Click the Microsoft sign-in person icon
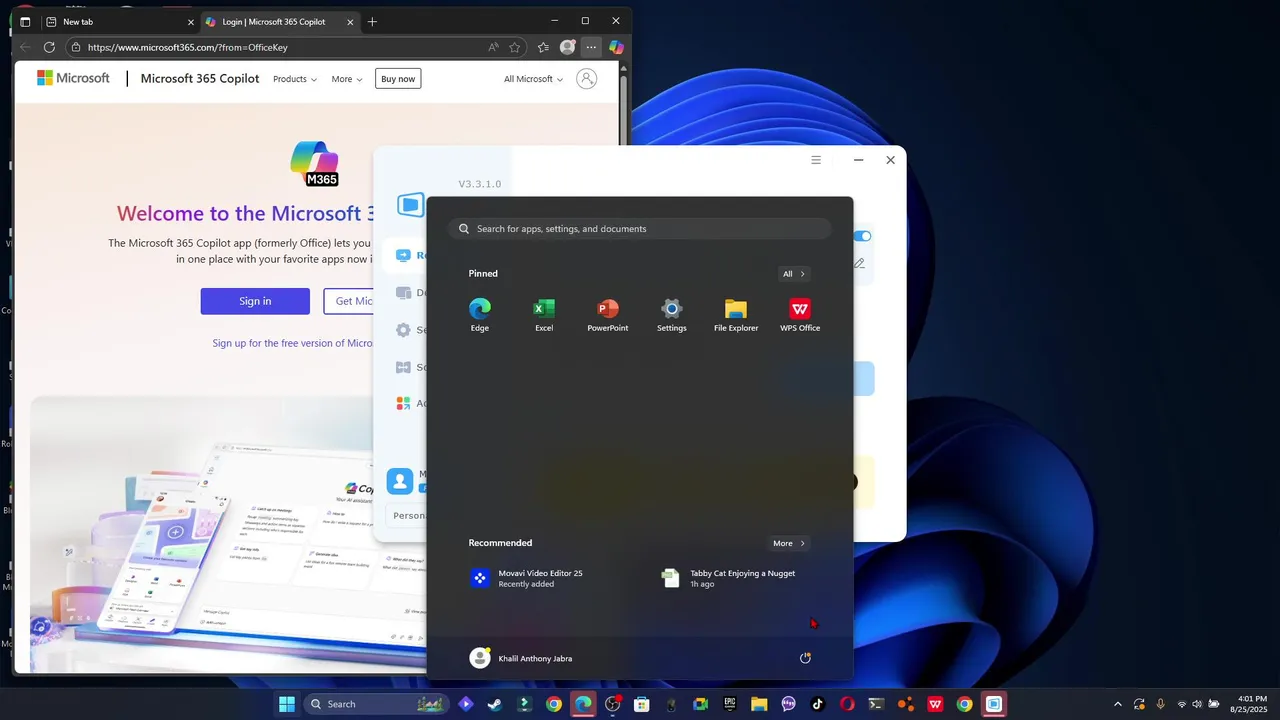The image size is (1280, 720). [x=587, y=79]
